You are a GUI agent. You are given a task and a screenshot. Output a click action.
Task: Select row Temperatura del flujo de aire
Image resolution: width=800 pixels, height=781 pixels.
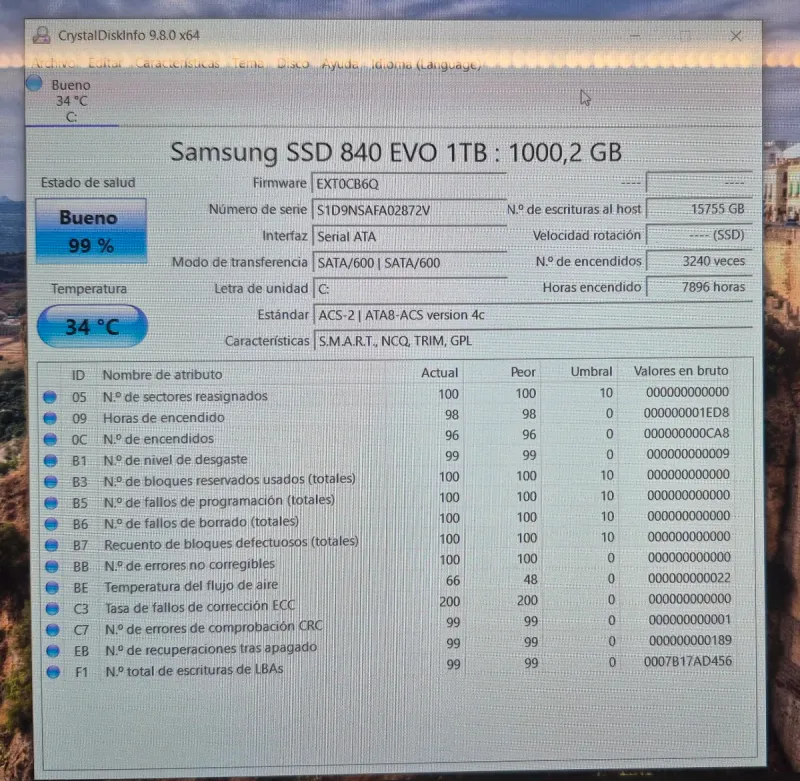(389, 583)
